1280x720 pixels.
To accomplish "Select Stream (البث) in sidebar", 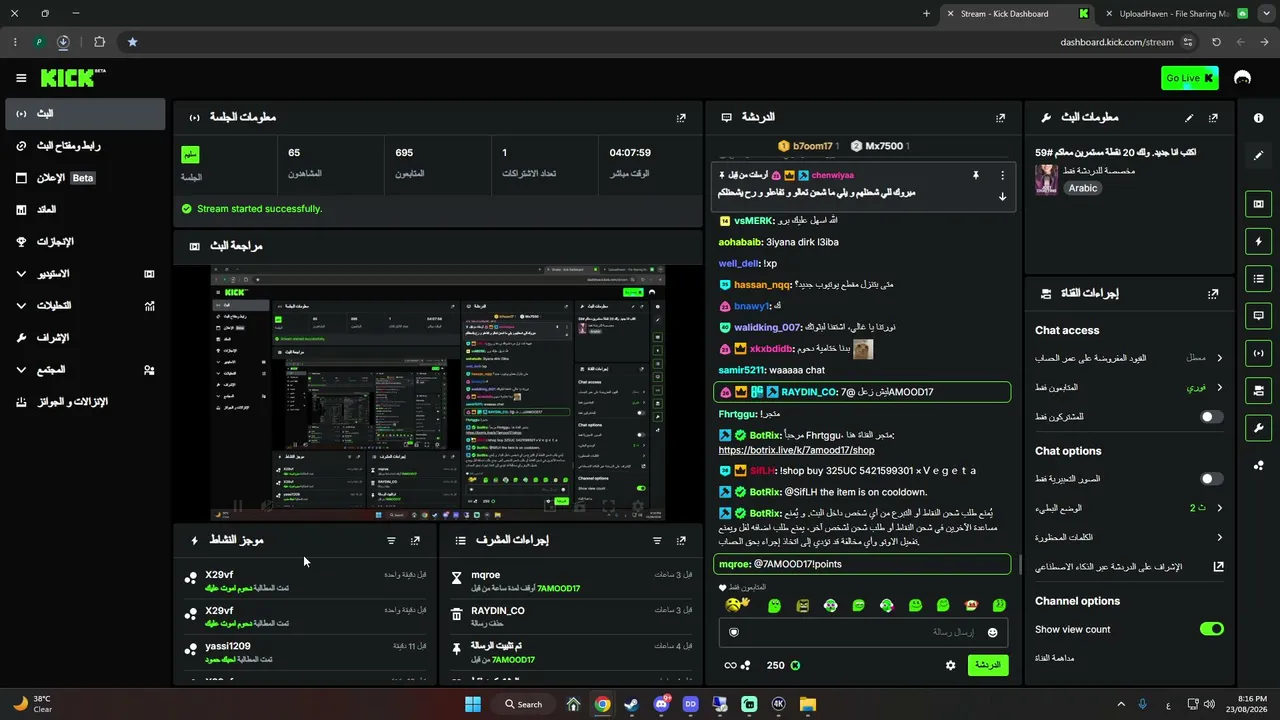I will coord(85,114).
